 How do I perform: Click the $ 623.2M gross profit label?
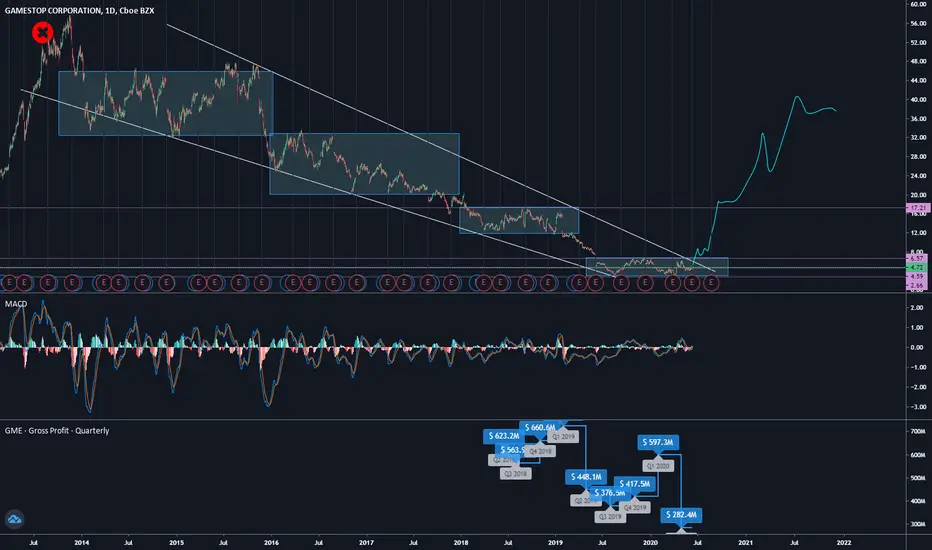coord(503,436)
